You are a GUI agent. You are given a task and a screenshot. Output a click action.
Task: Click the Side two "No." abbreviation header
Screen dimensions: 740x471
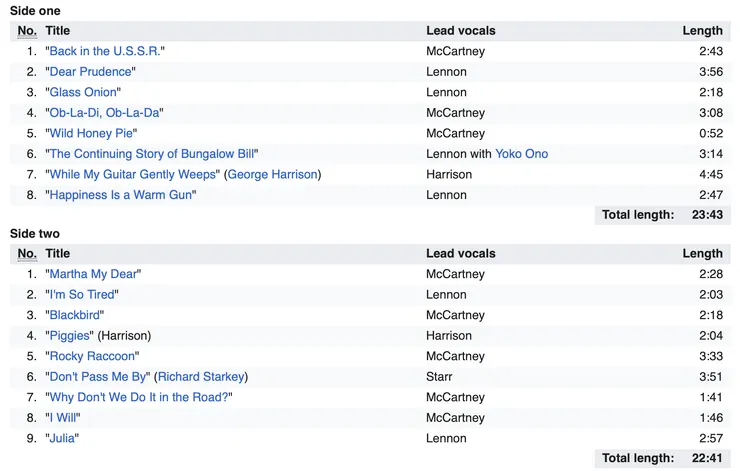(x=27, y=254)
